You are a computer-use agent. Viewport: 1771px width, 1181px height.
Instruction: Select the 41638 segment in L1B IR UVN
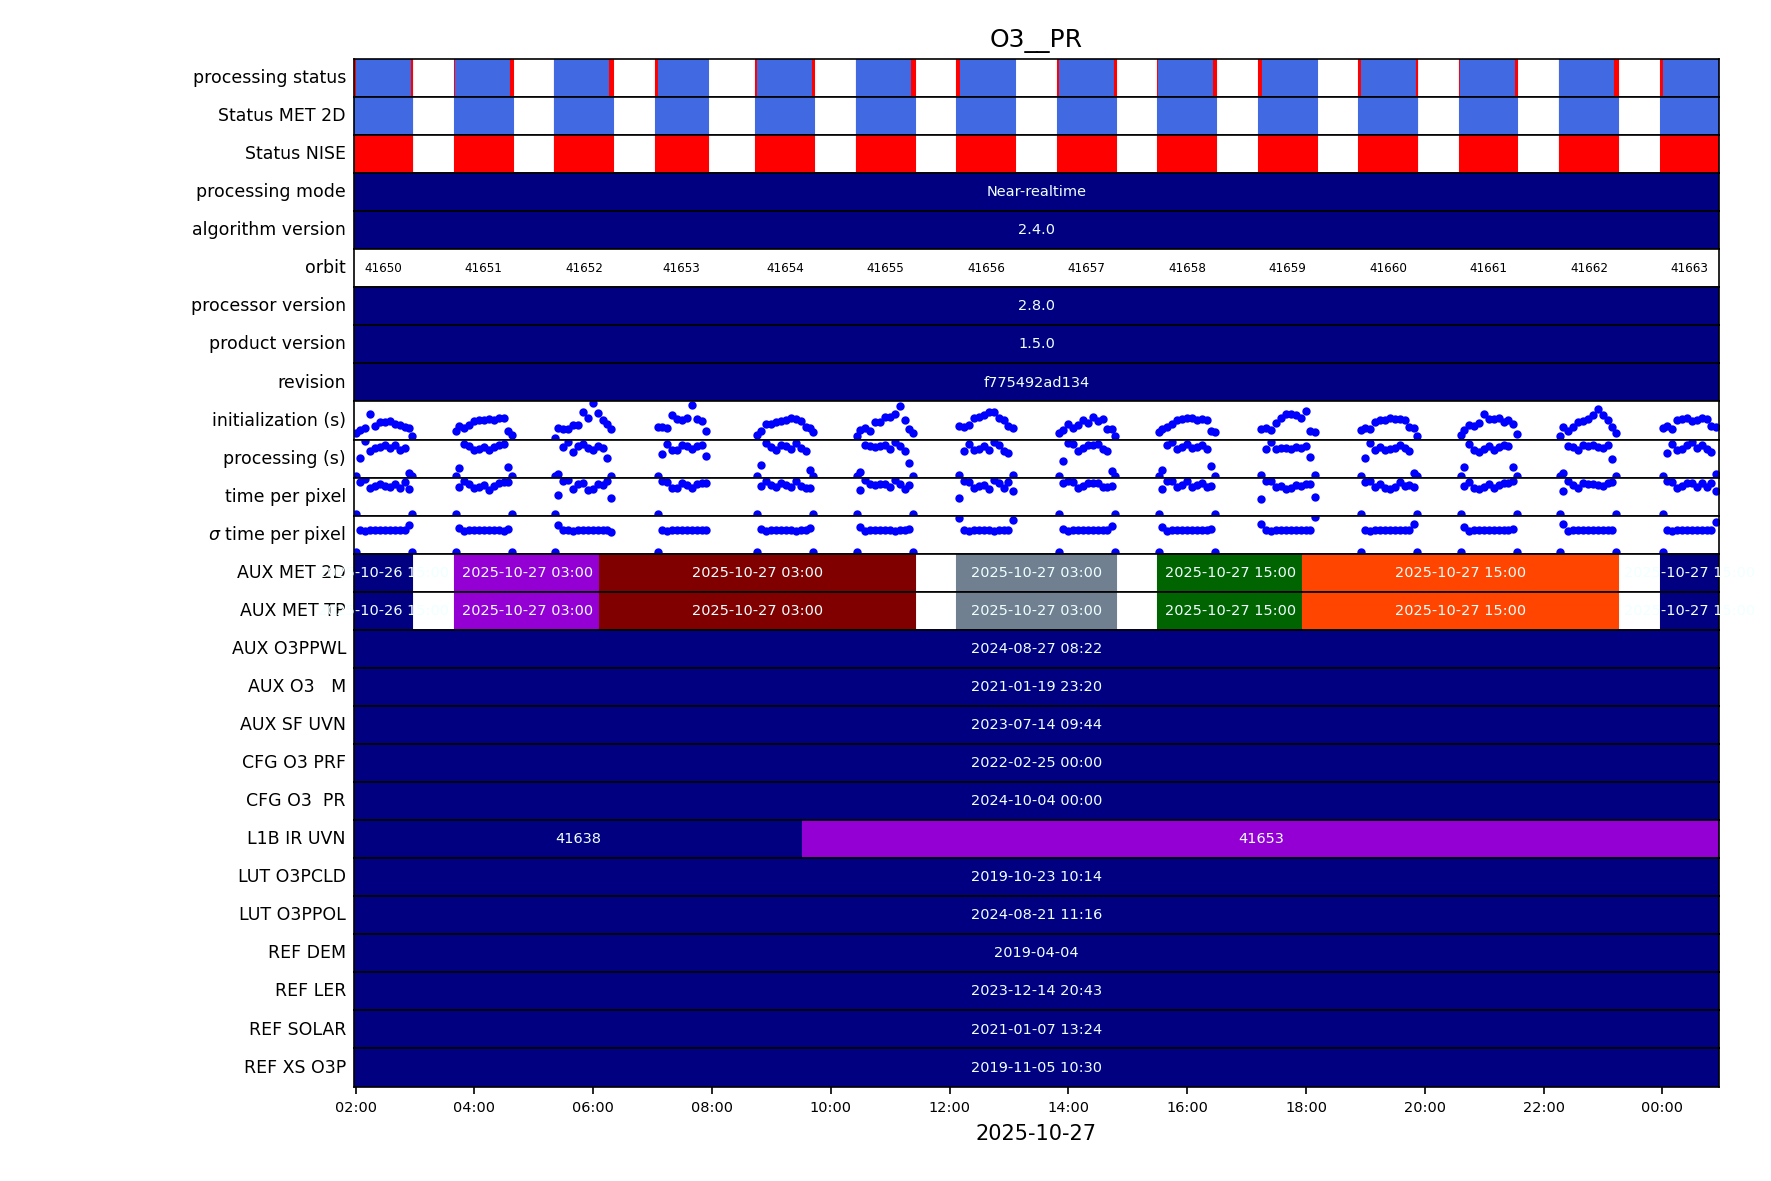[x=578, y=839]
